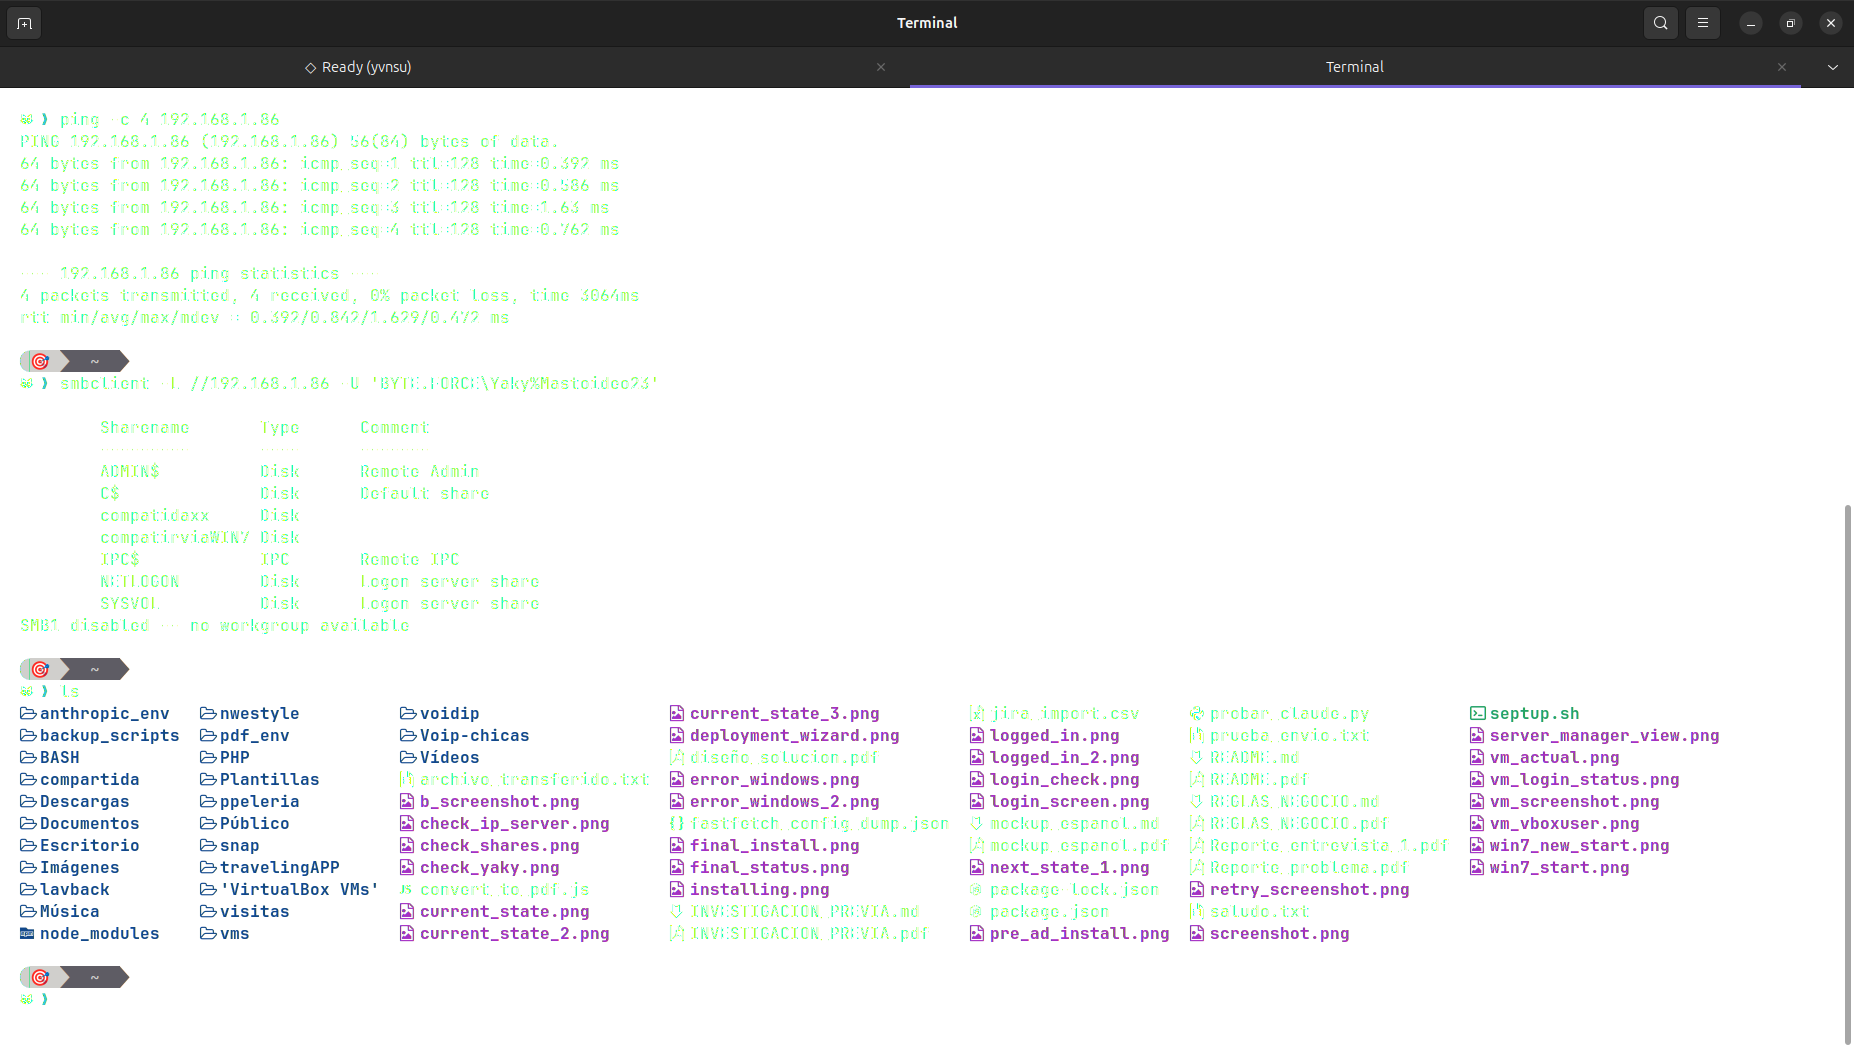Click the nwestyle folder name
The image size is (1854, 1048).
click(x=260, y=713)
